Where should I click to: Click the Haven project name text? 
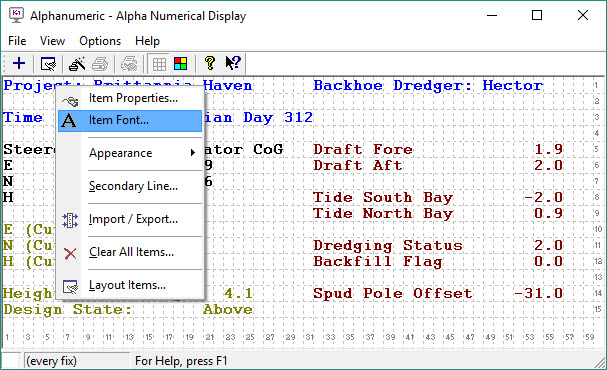(228, 86)
